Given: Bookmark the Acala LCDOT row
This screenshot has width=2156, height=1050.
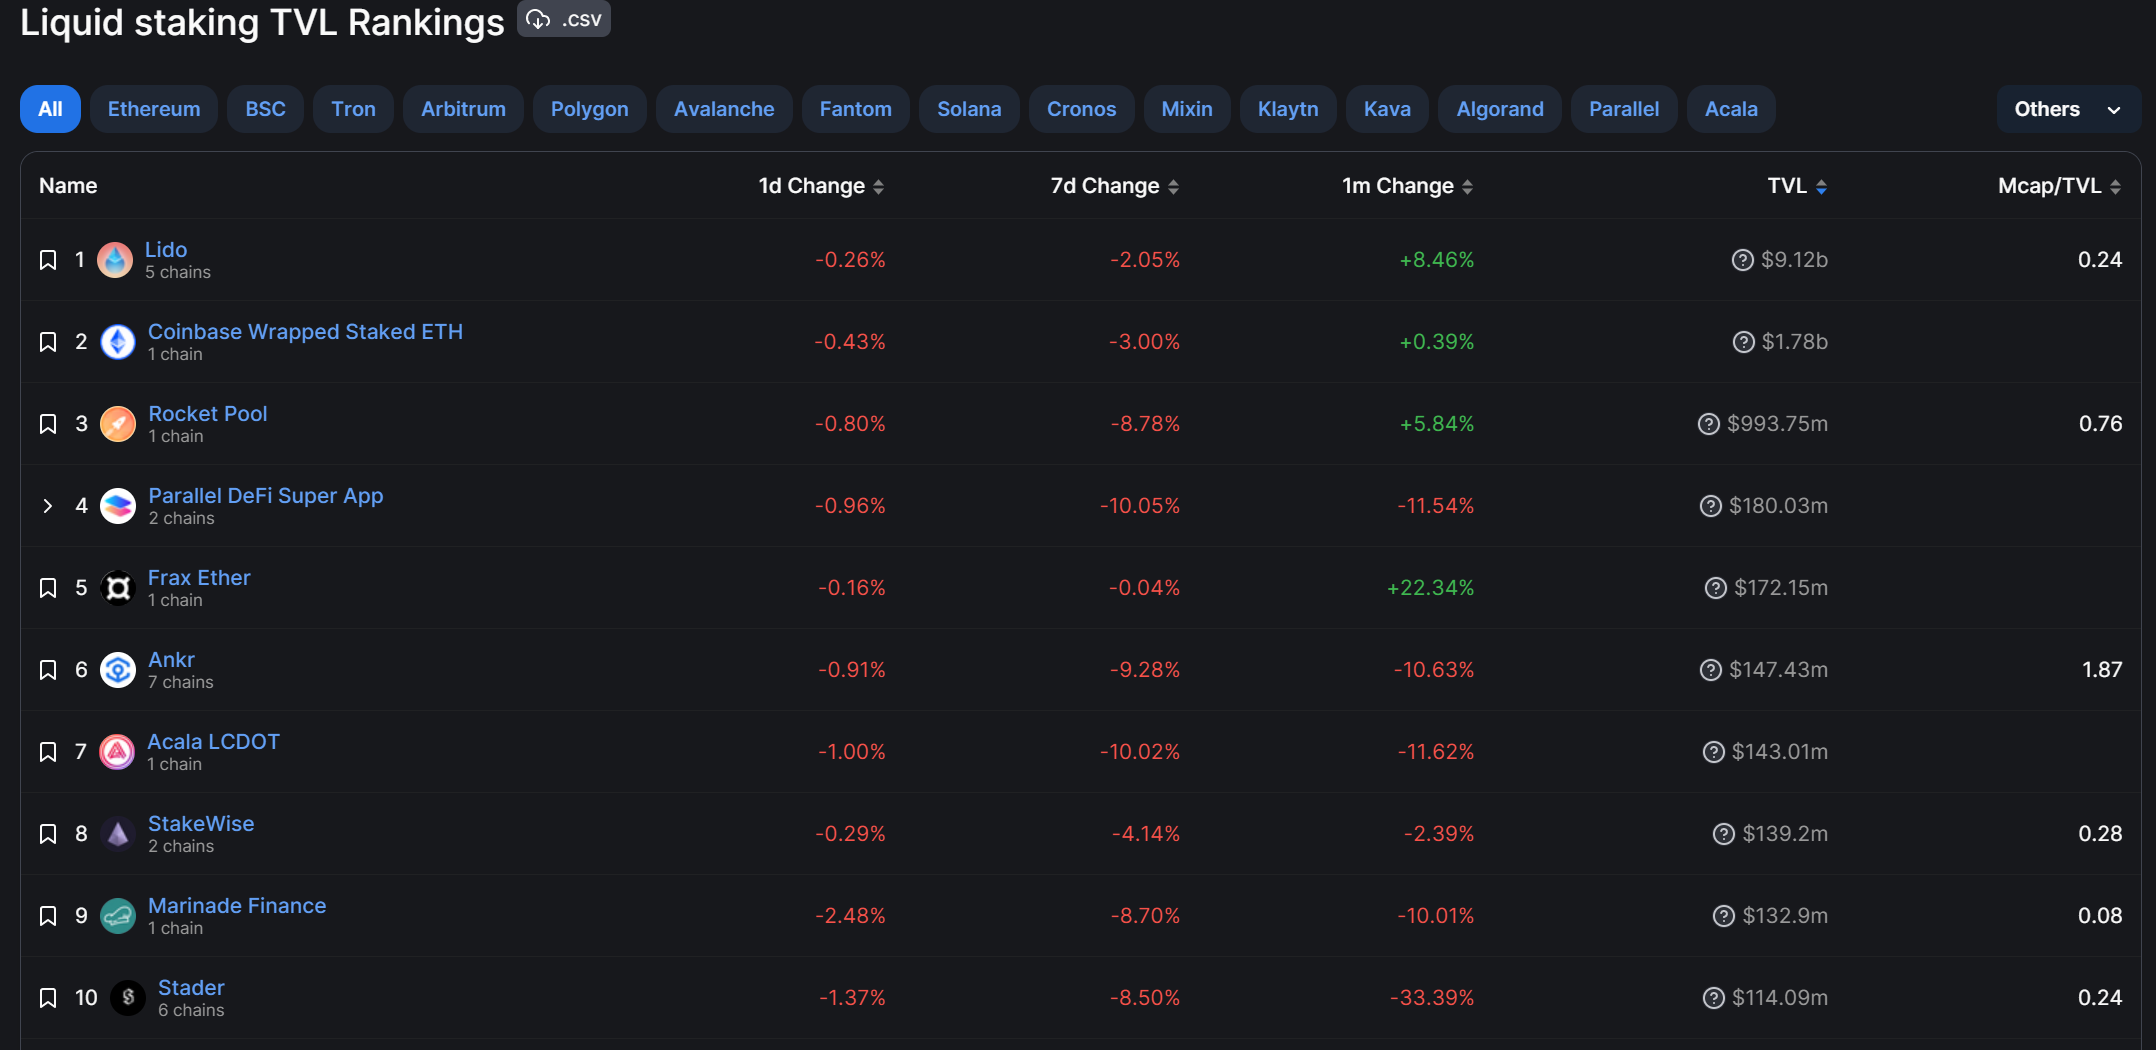Looking at the screenshot, I should click(47, 752).
